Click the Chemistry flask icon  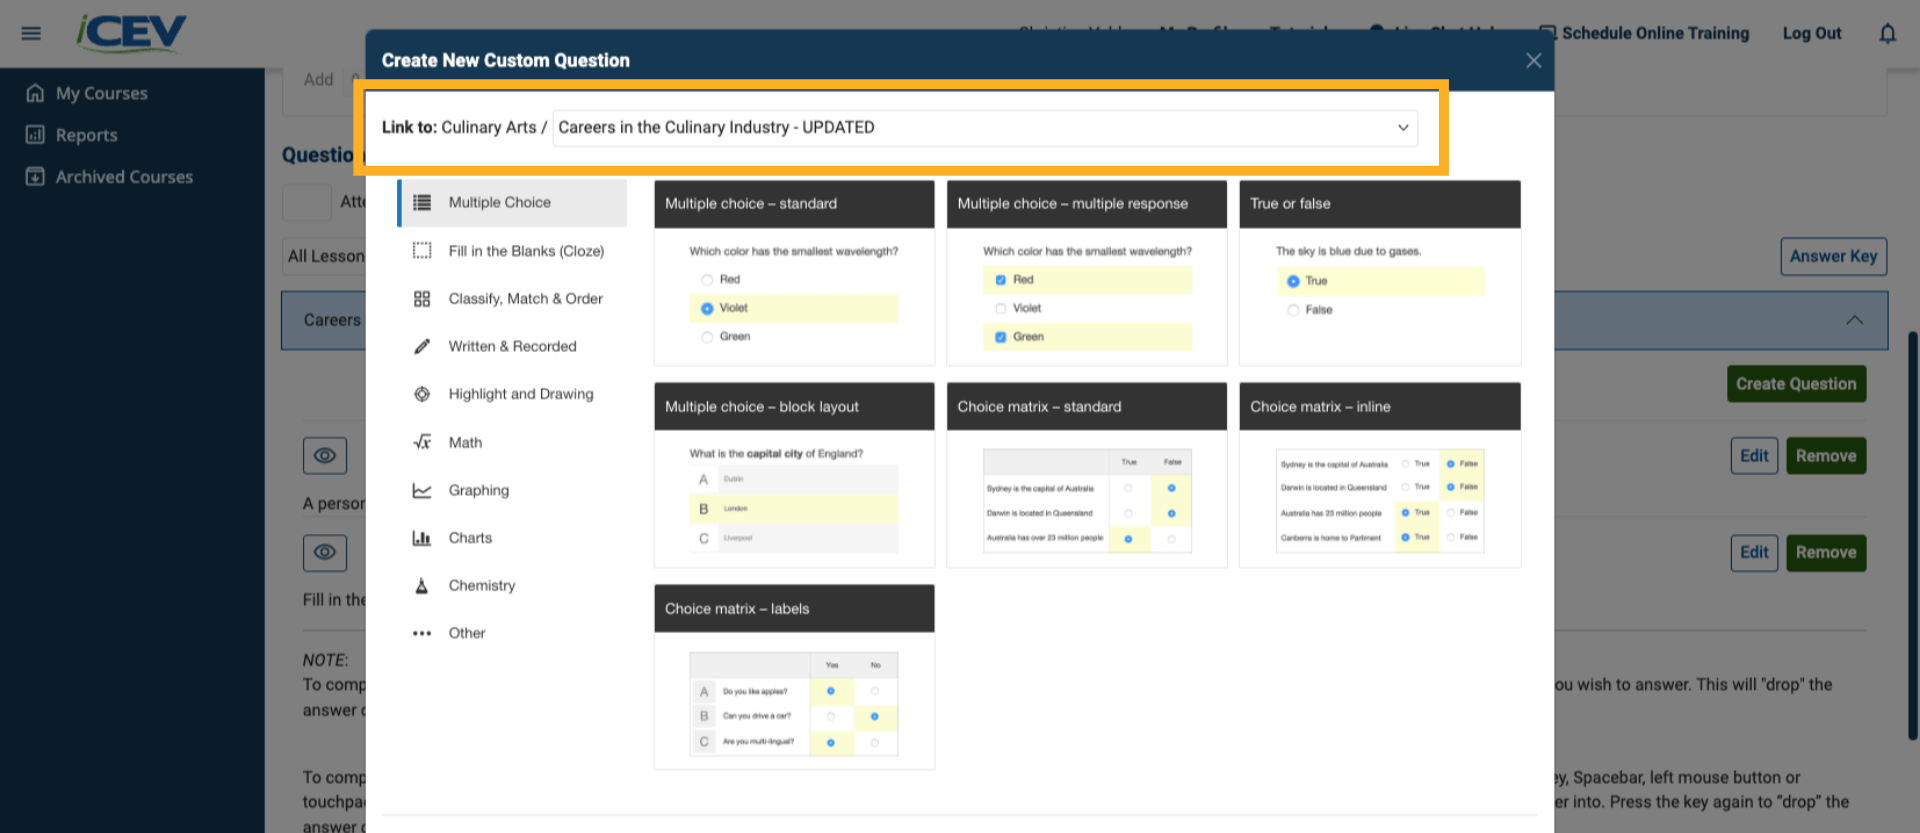[x=422, y=586]
